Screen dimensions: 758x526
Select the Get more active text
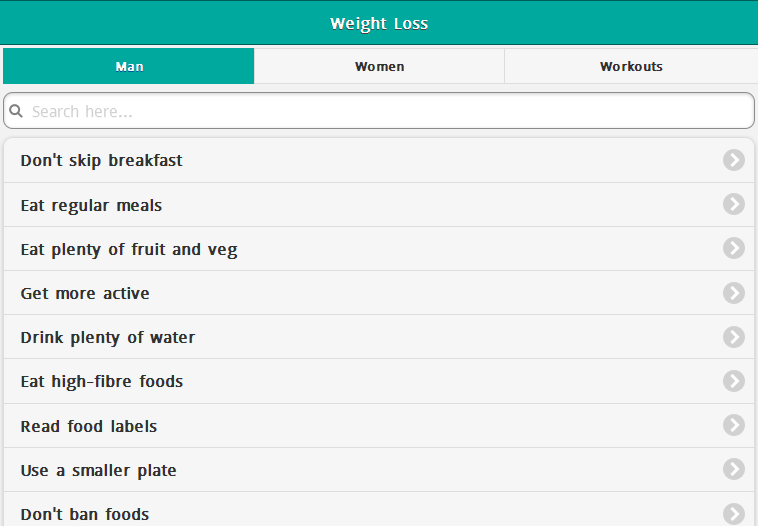pos(85,293)
